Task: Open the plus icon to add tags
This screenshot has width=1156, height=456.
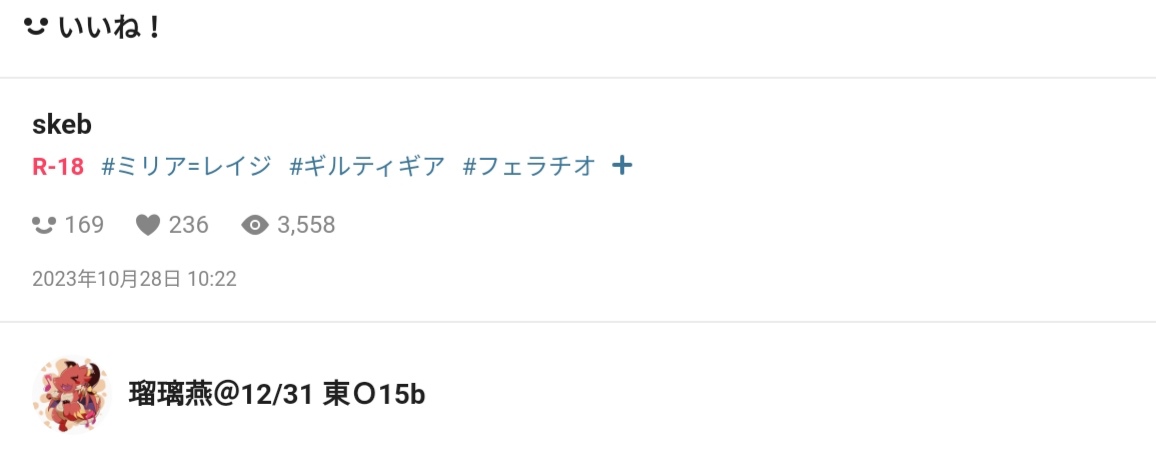Action: coord(622,166)
